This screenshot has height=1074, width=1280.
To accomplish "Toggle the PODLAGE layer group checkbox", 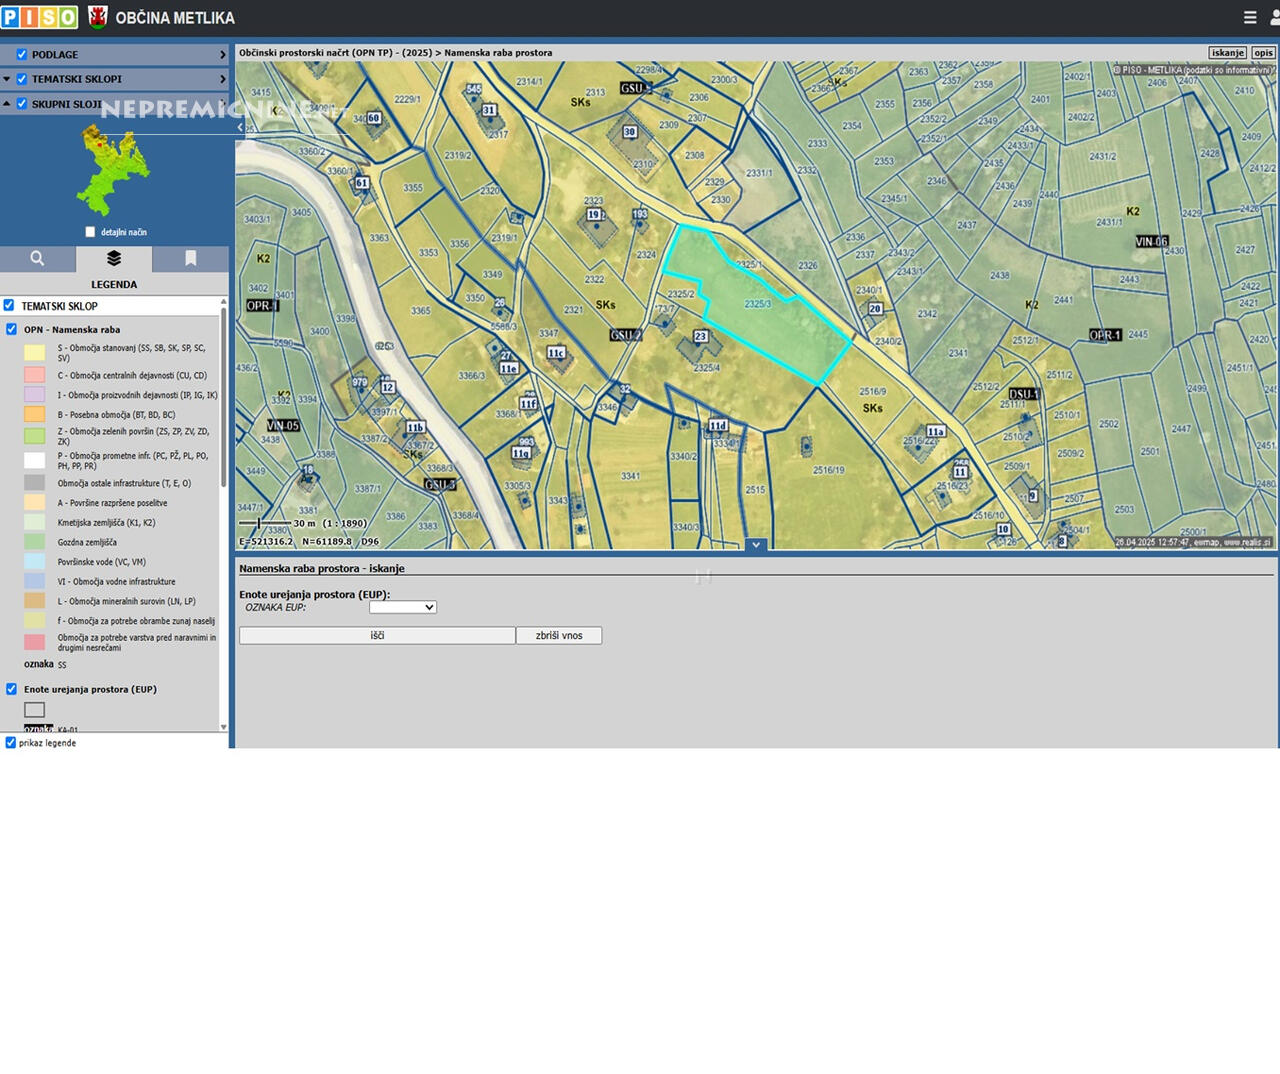I will click(22, 55).
